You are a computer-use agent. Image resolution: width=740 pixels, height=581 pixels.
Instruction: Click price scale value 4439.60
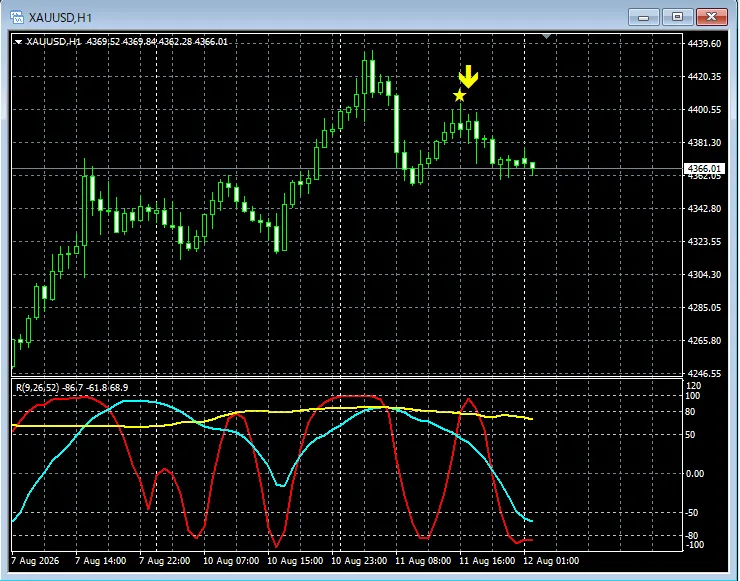tap(704, 43)
